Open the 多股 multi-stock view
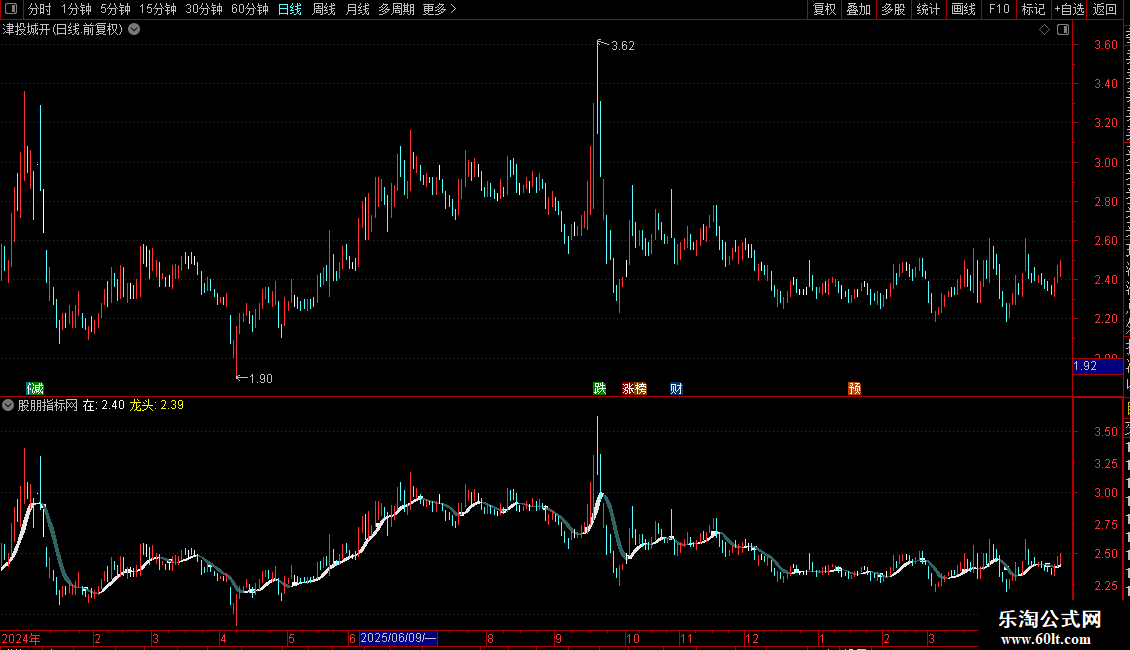1130x650 pixels. tap(893, 9)
